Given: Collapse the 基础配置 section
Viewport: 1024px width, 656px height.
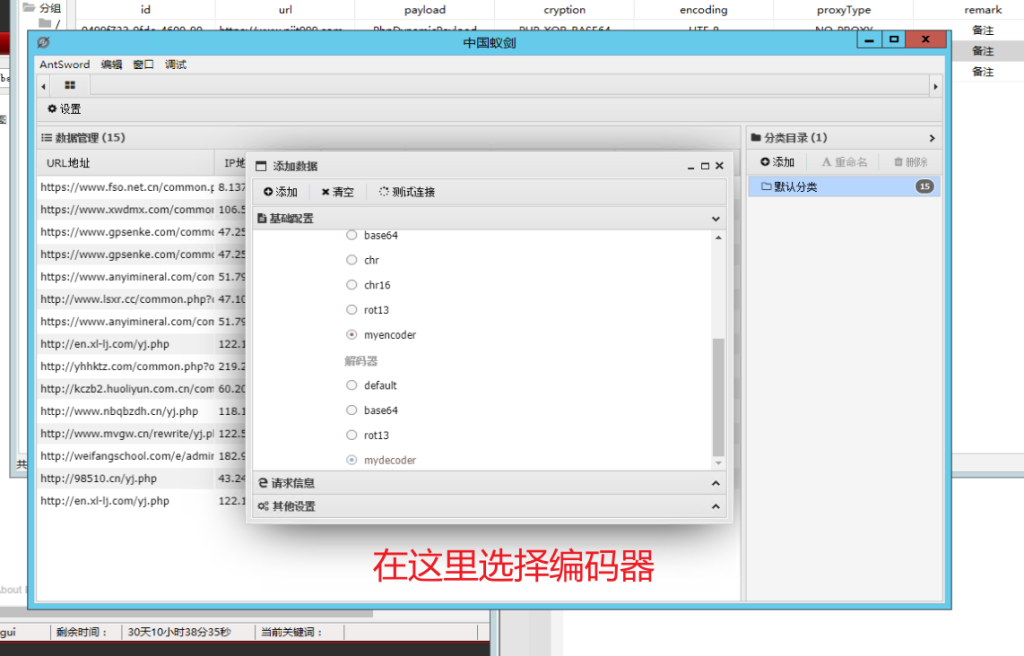Looking at the screenshot, I should [x=715, y=218].
